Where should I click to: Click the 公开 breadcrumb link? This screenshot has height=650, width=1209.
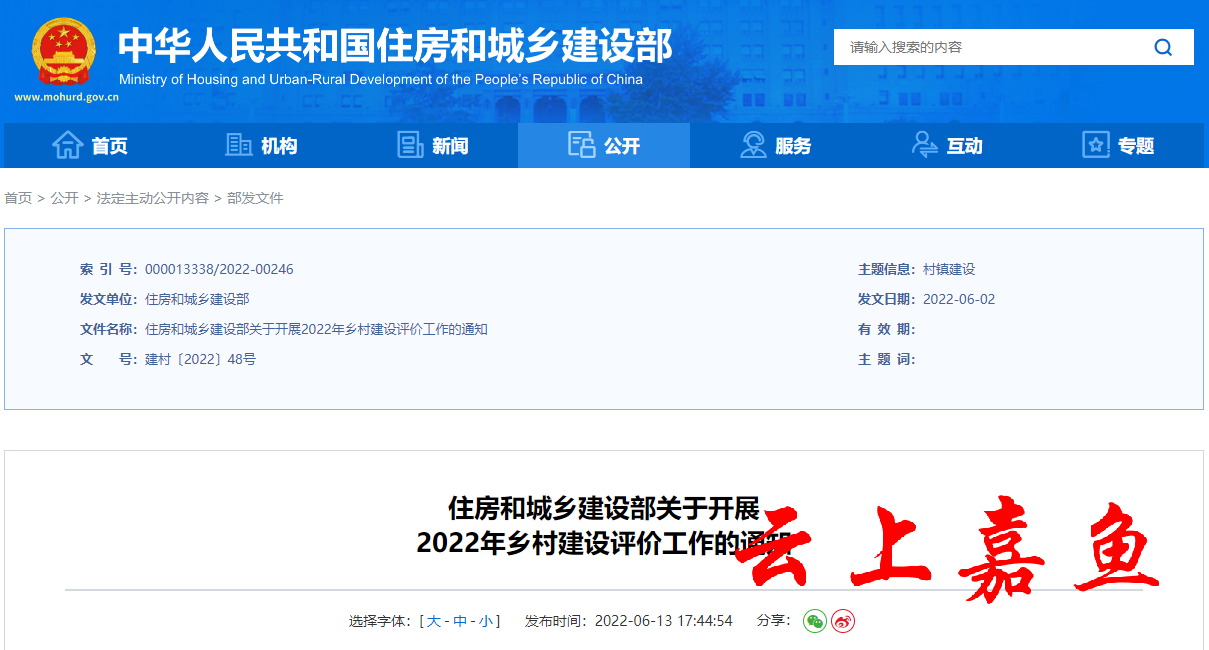[64, 198]
